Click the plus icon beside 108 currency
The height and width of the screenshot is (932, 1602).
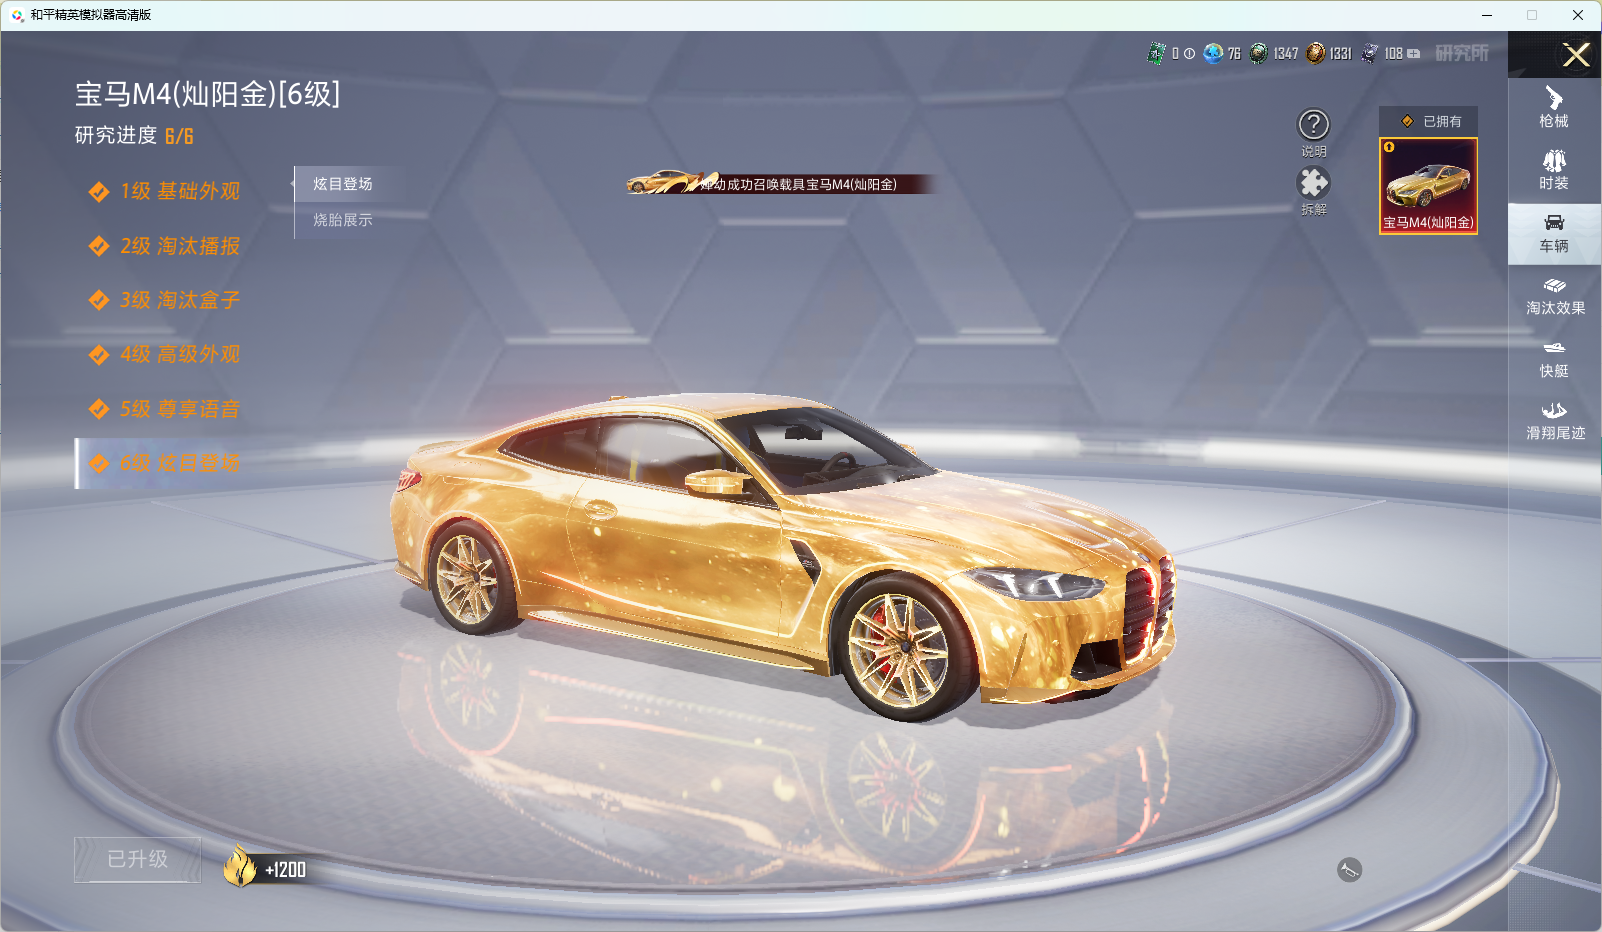1414,54
